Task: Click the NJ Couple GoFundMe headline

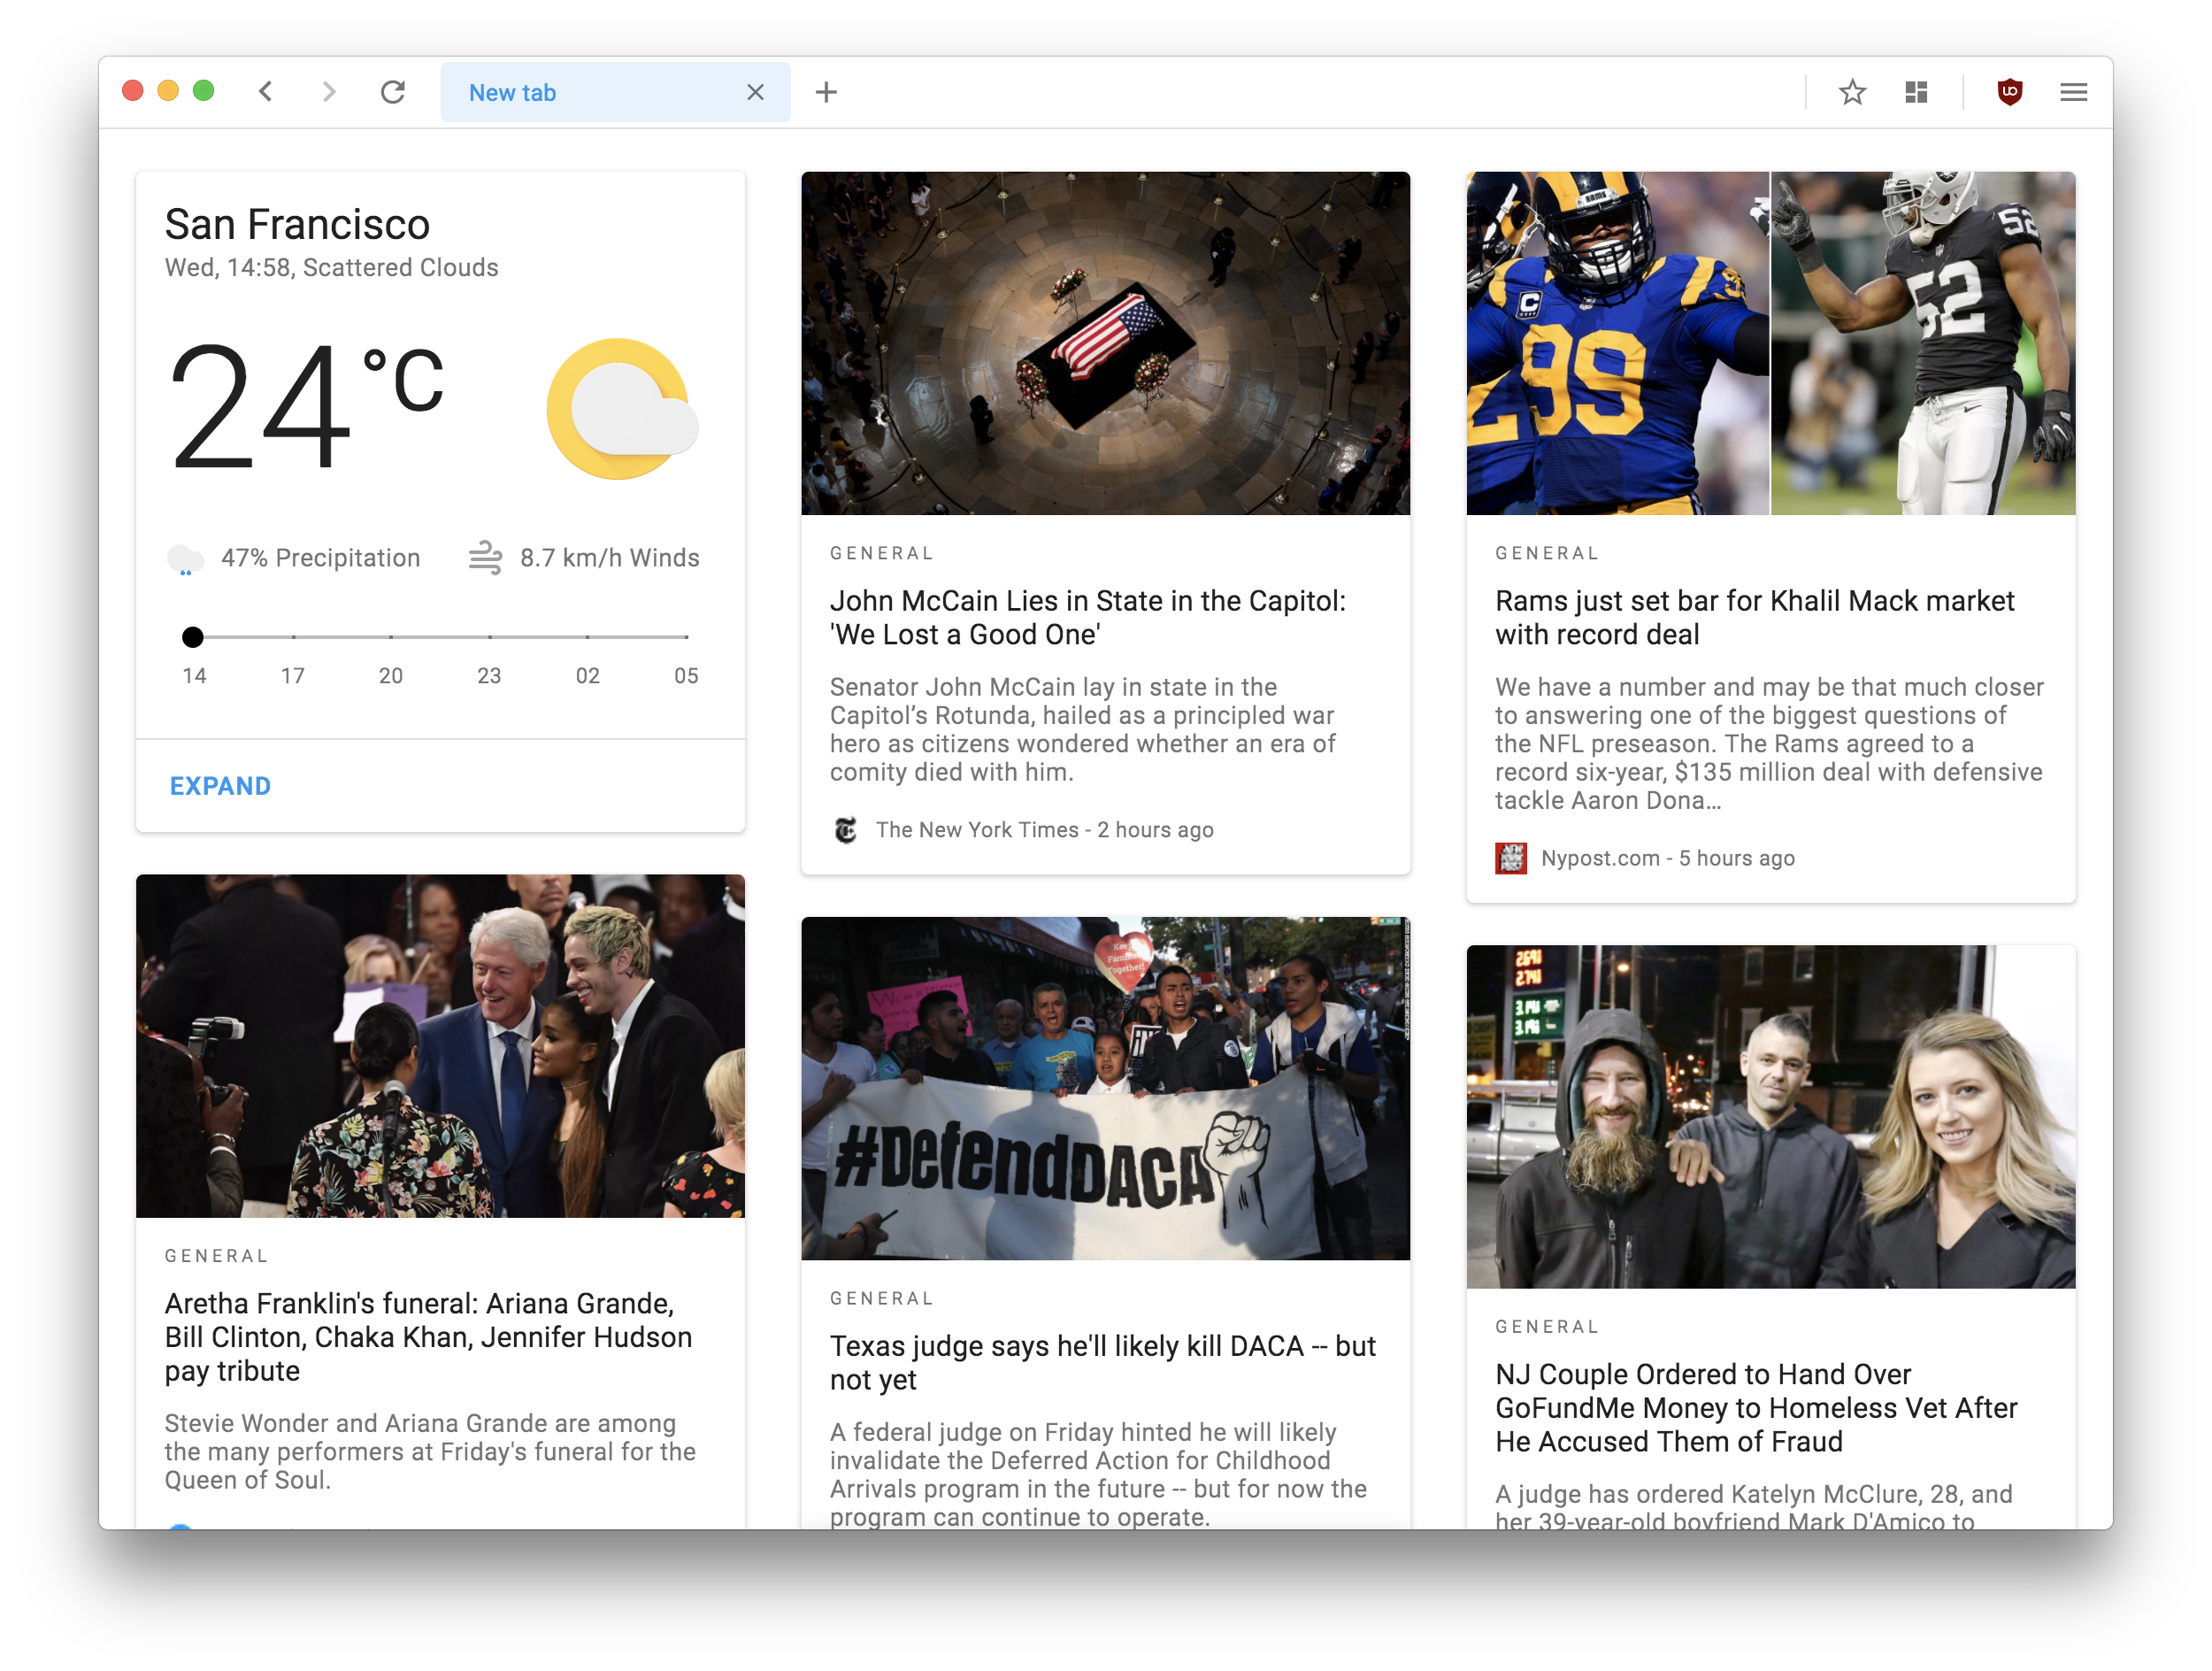Action: click(x=1755, y=1407)
